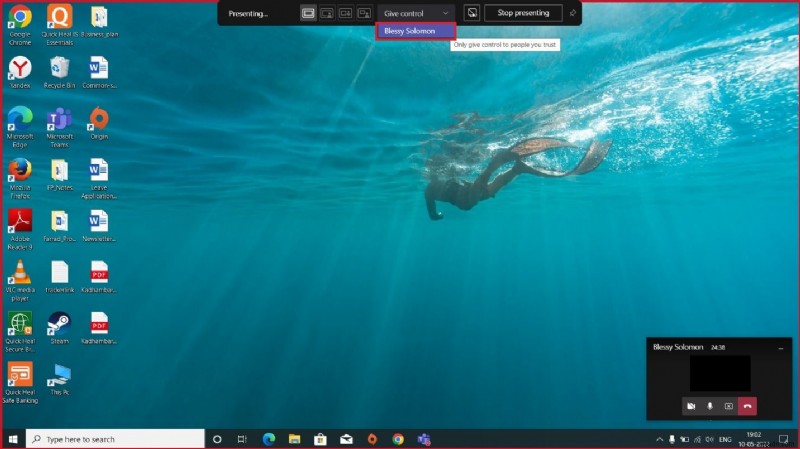Open the volume tray icon
The width and height of the screenshot is (800, 449).
710,439
